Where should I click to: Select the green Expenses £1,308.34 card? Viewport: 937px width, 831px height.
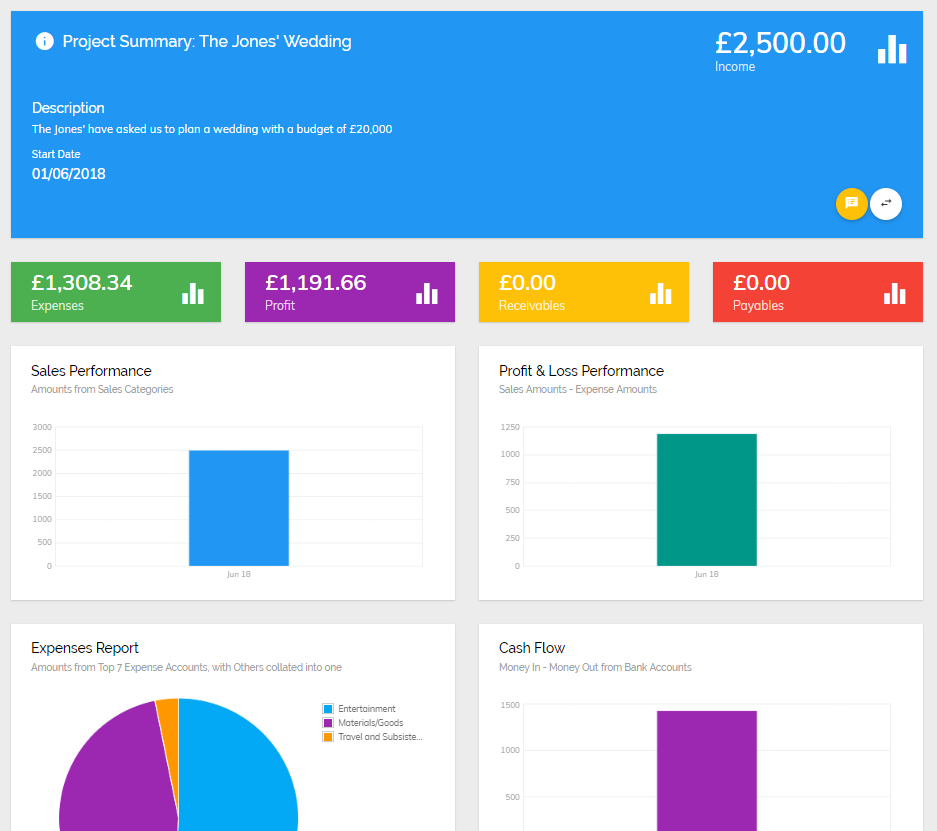pyautogui.click(x=116, y=292)
